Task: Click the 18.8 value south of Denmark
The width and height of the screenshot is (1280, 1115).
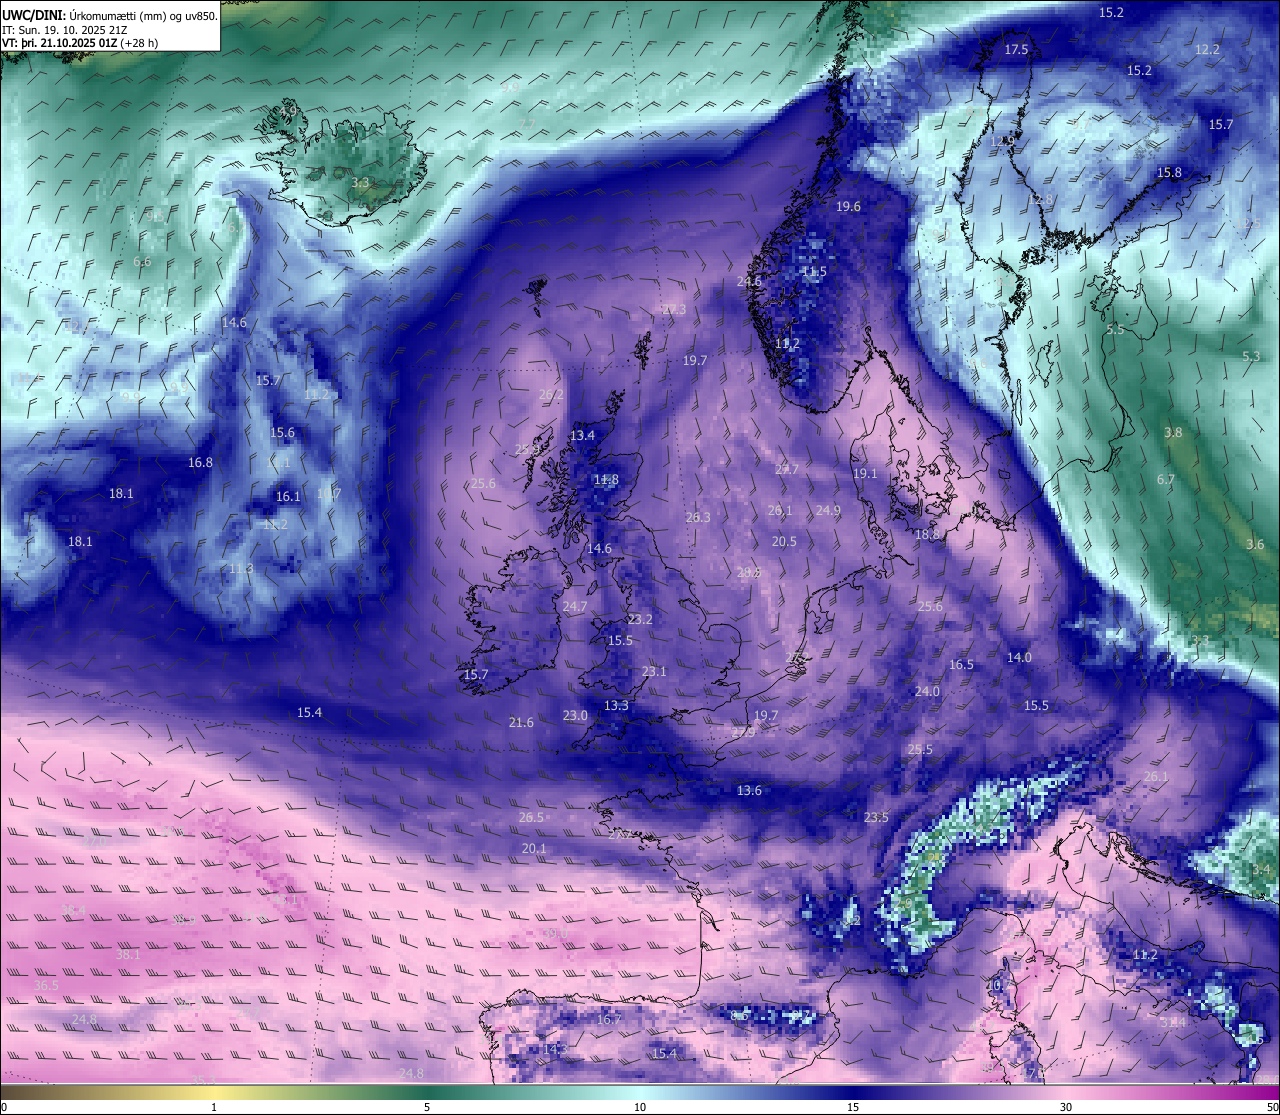Action: [928, 536]
